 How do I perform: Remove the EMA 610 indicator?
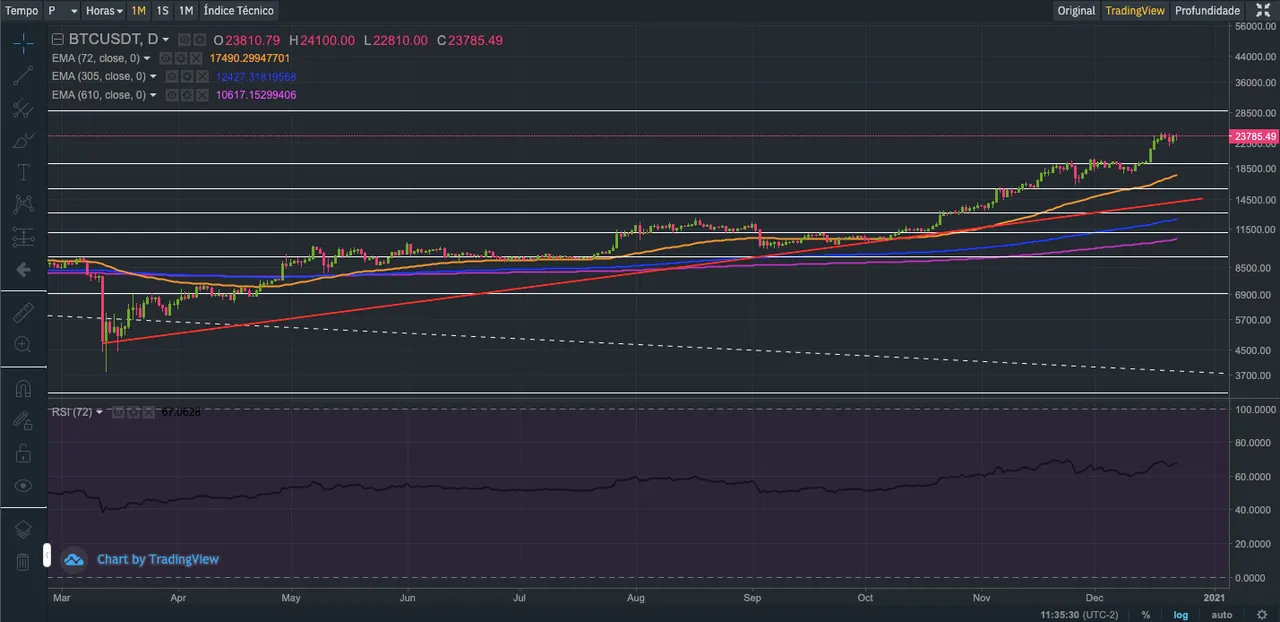pyautogui.click(x=202, y=95)
